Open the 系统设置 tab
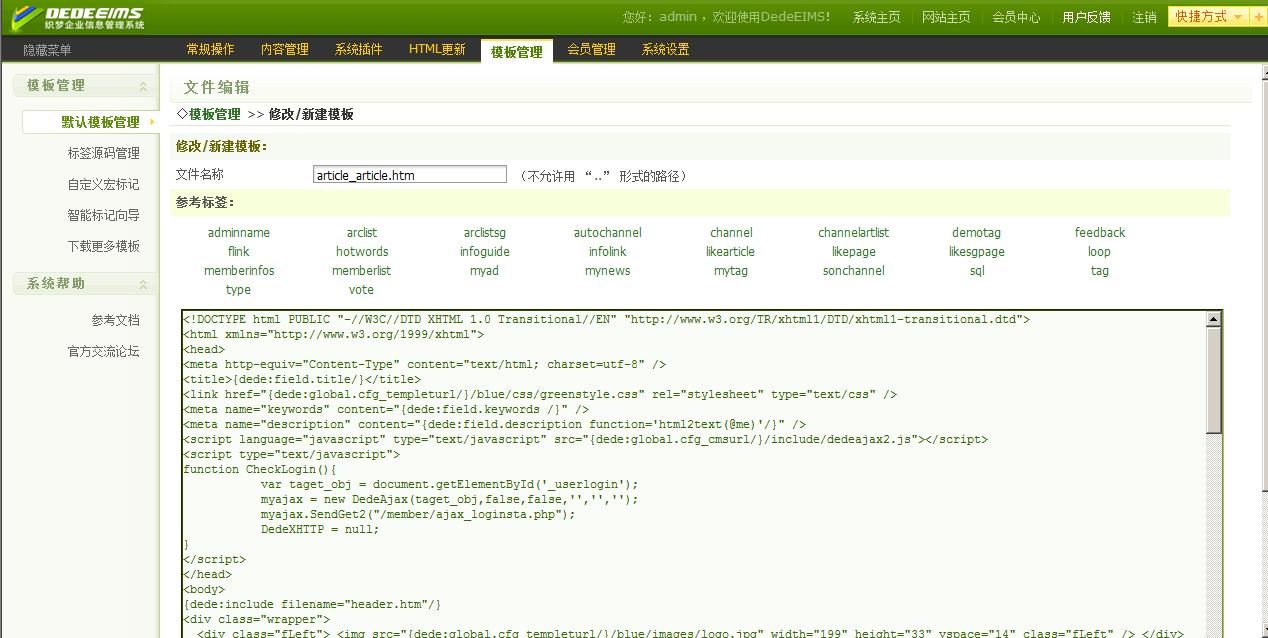Image resolution: width=1268 pixels, height=638 pixels. coord(665,49)
